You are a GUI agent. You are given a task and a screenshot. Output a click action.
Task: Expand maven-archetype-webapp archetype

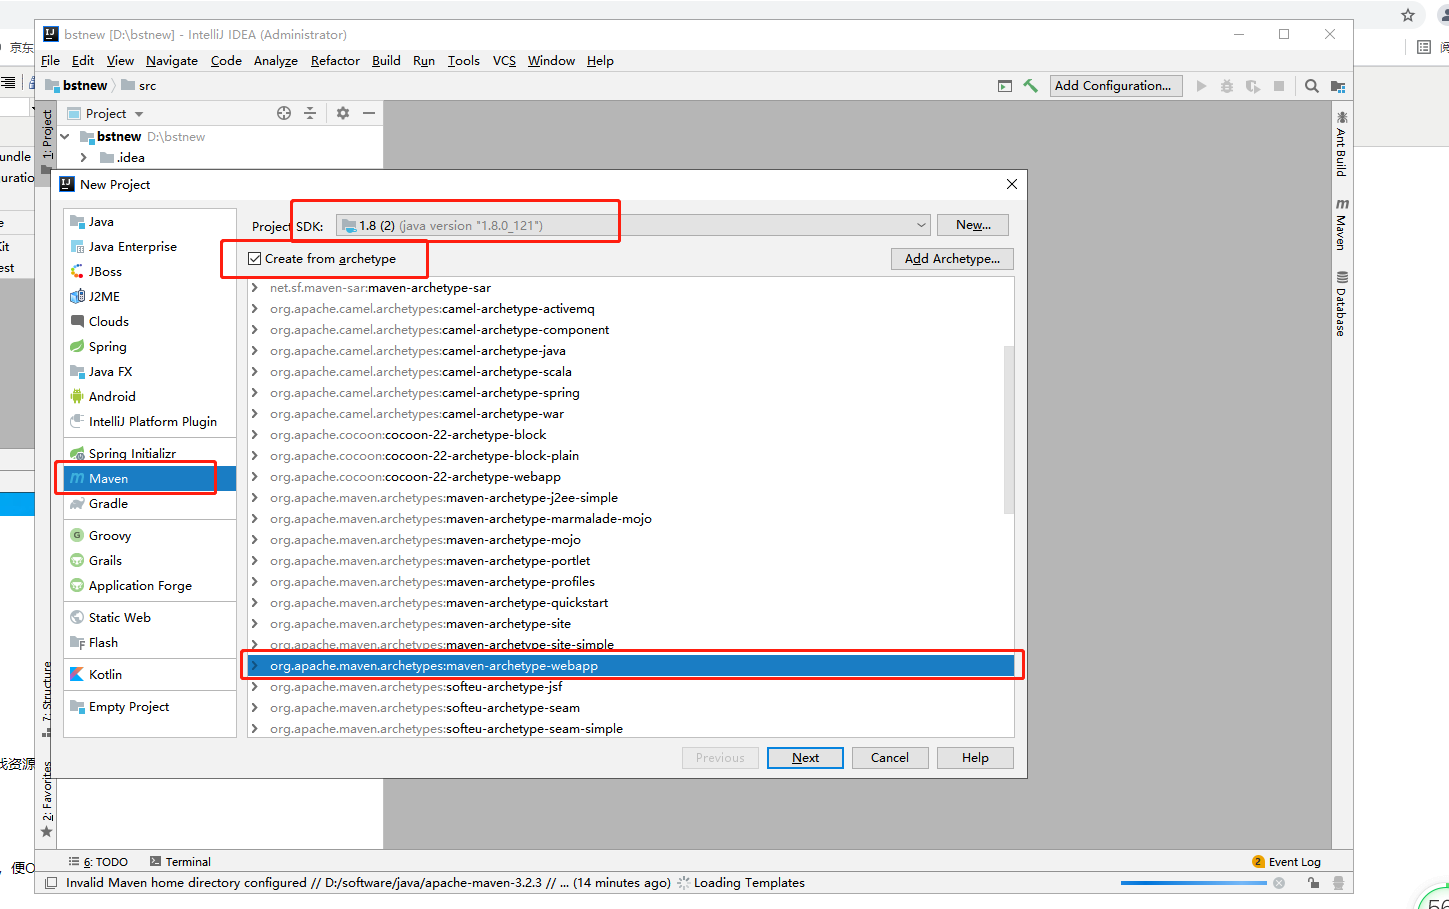[255, 666]
